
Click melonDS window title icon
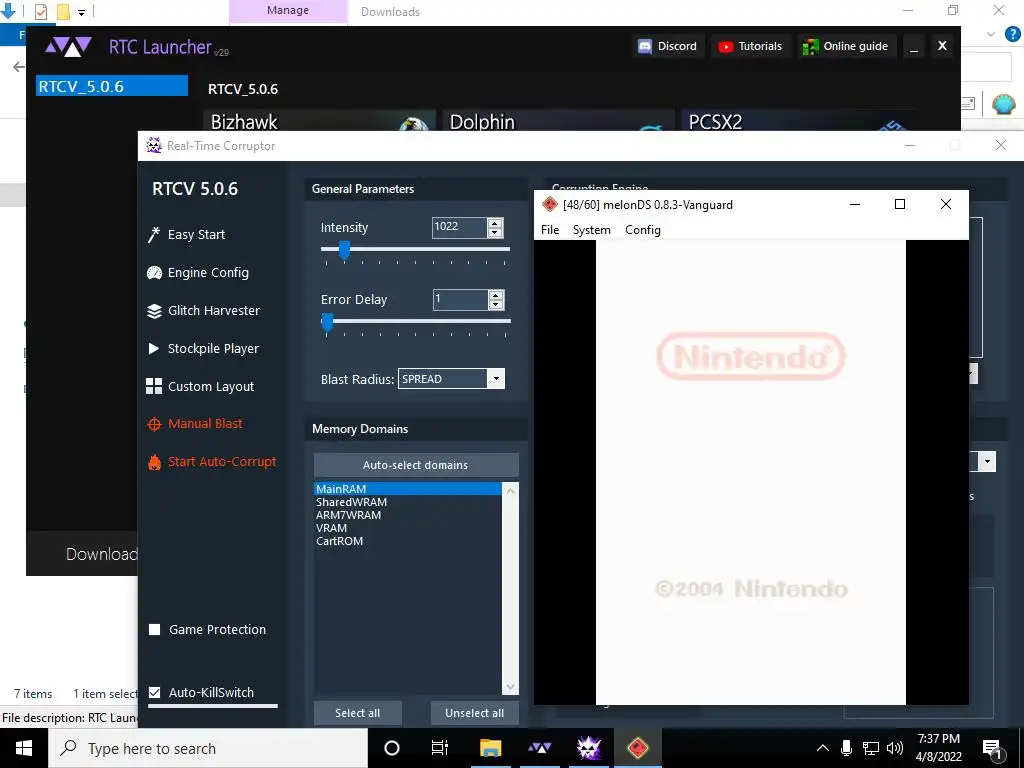coord(550,204)
